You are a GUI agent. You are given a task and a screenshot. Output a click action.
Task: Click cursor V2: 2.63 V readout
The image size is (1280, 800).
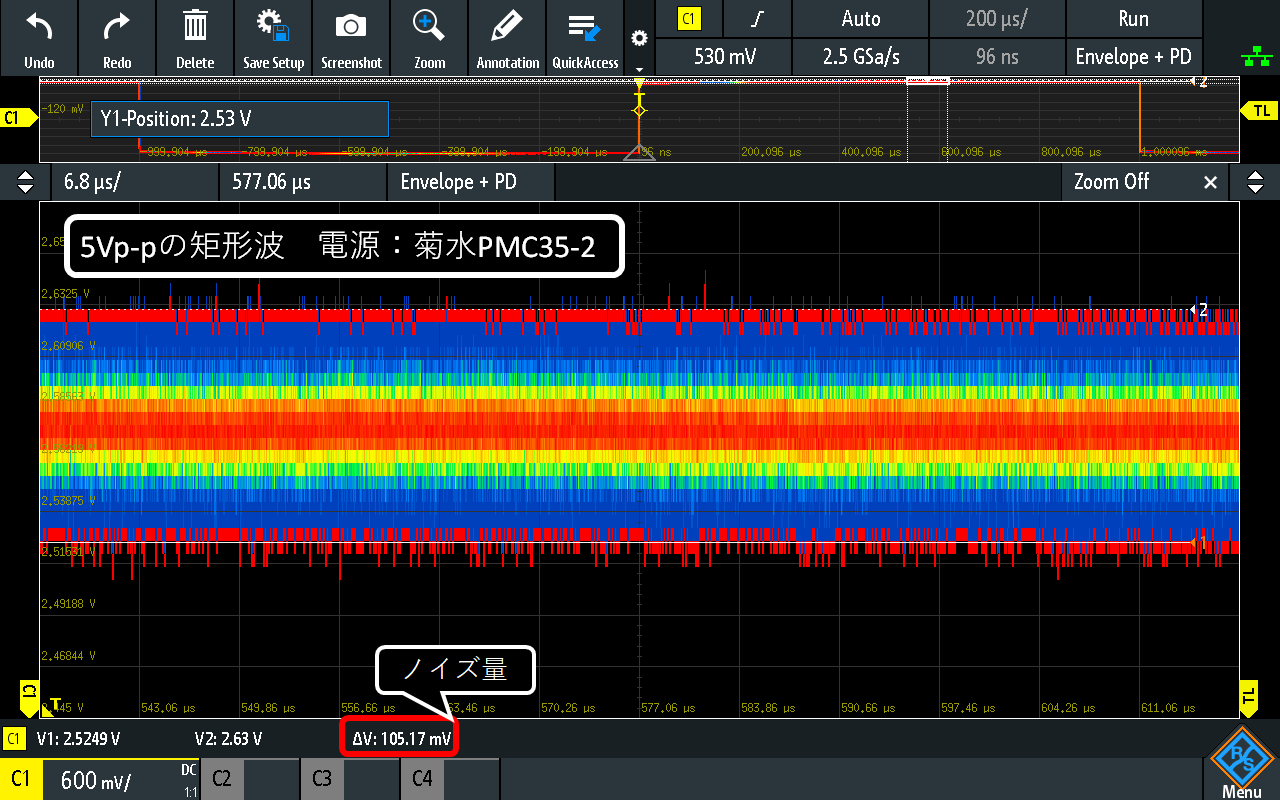pyautogui.click(x=228, y=739)
